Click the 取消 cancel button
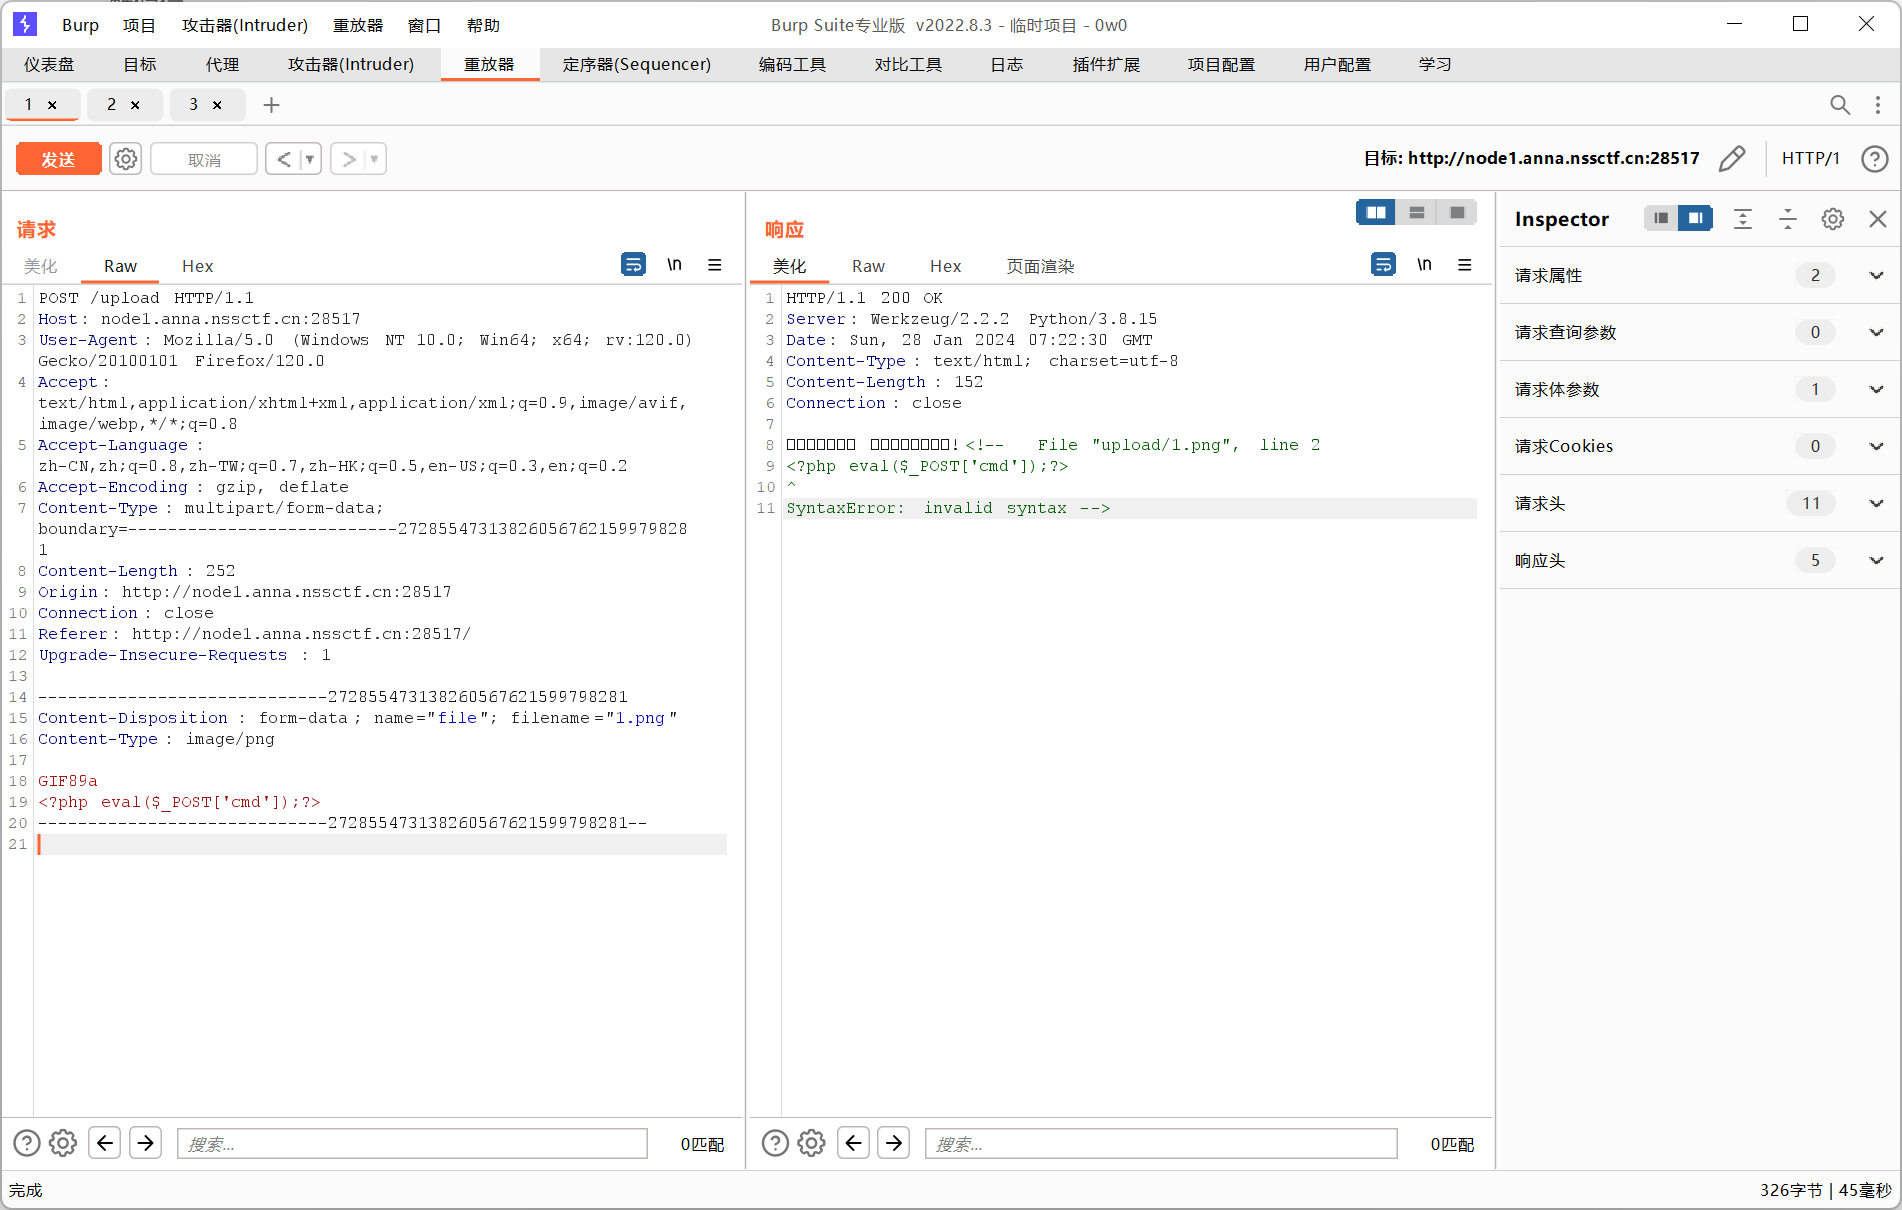Viewport: 1902px width, 1210px height. pyautogui.click(x=204, y=159)
